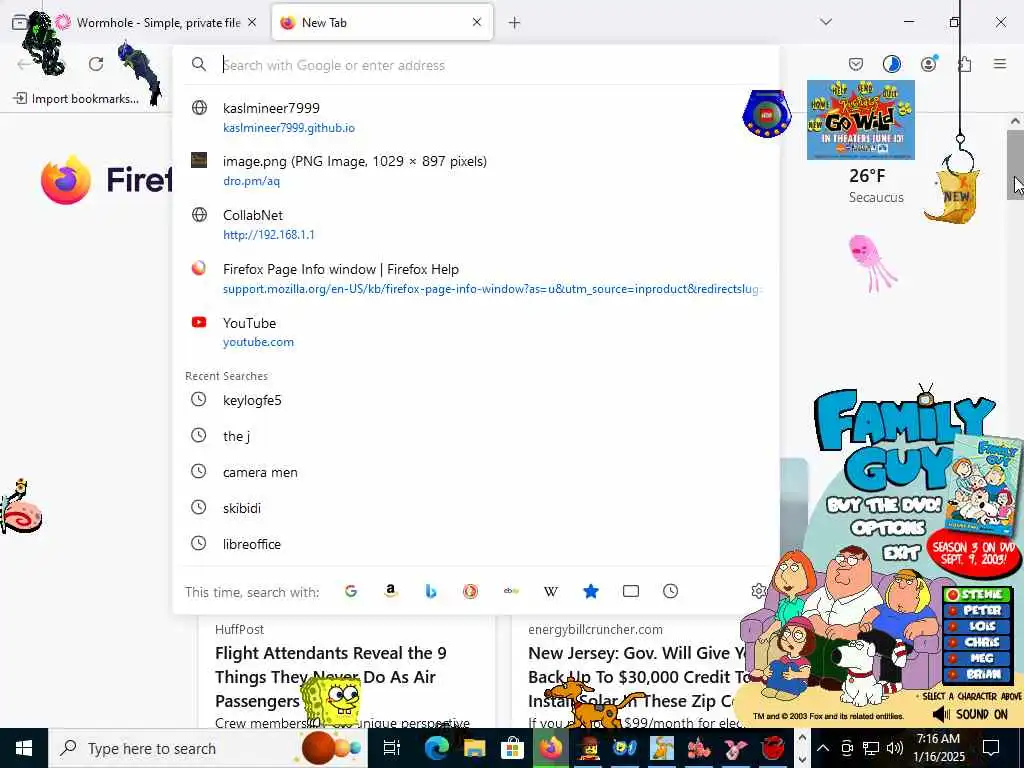Click OPTIONS in Family Guy widget
The height and width of the screenshot is (768, 1024).
[888, 528]
